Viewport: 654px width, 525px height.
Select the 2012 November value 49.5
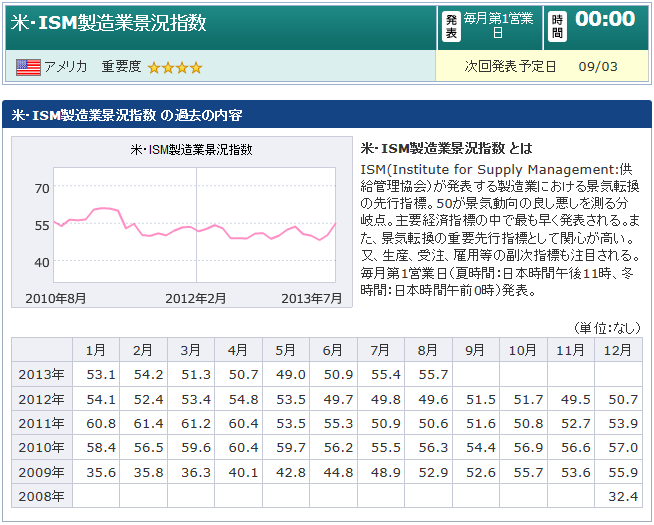click(576, 399)
